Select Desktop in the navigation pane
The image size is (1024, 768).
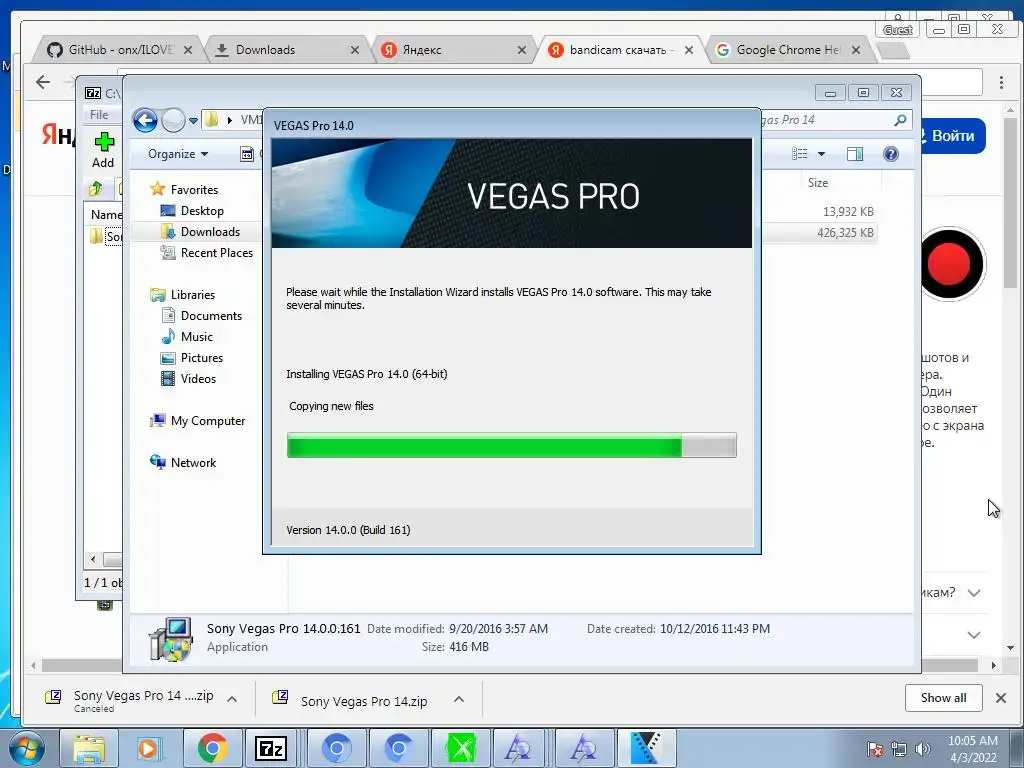coord(192,211)
